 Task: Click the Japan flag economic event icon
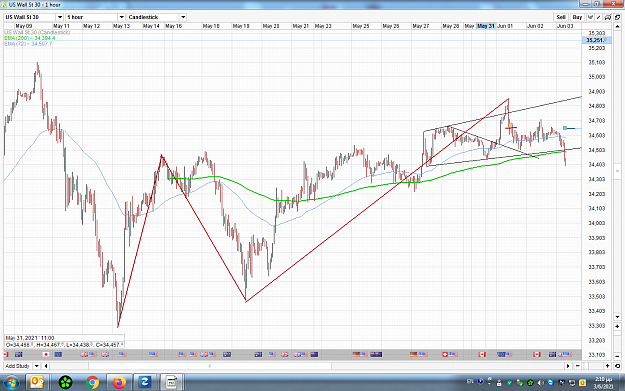46,354
